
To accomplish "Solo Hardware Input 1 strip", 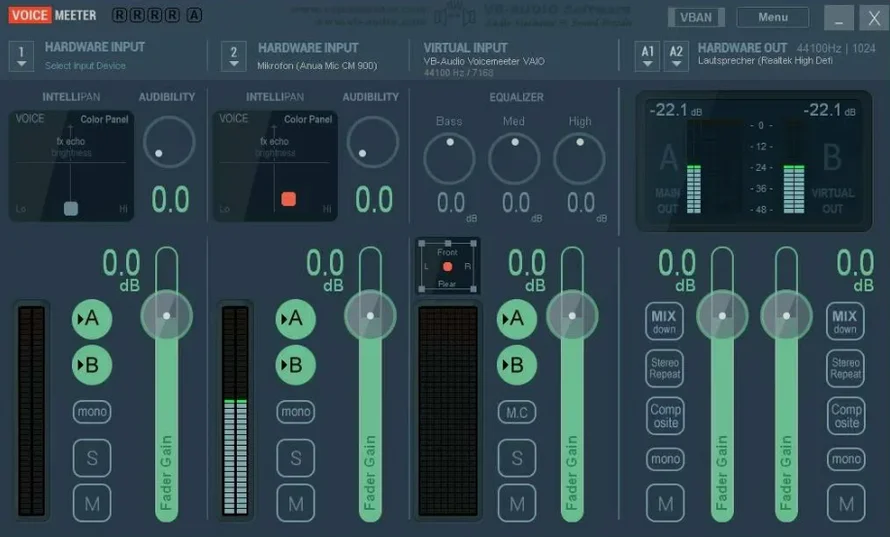I will 92,458.
